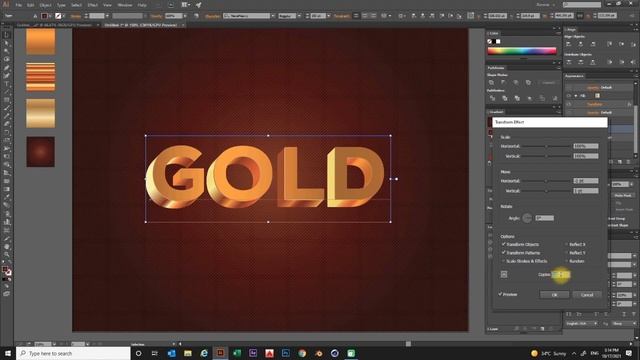
Task: Click the Opacity link in control bar
Action: 156,16
